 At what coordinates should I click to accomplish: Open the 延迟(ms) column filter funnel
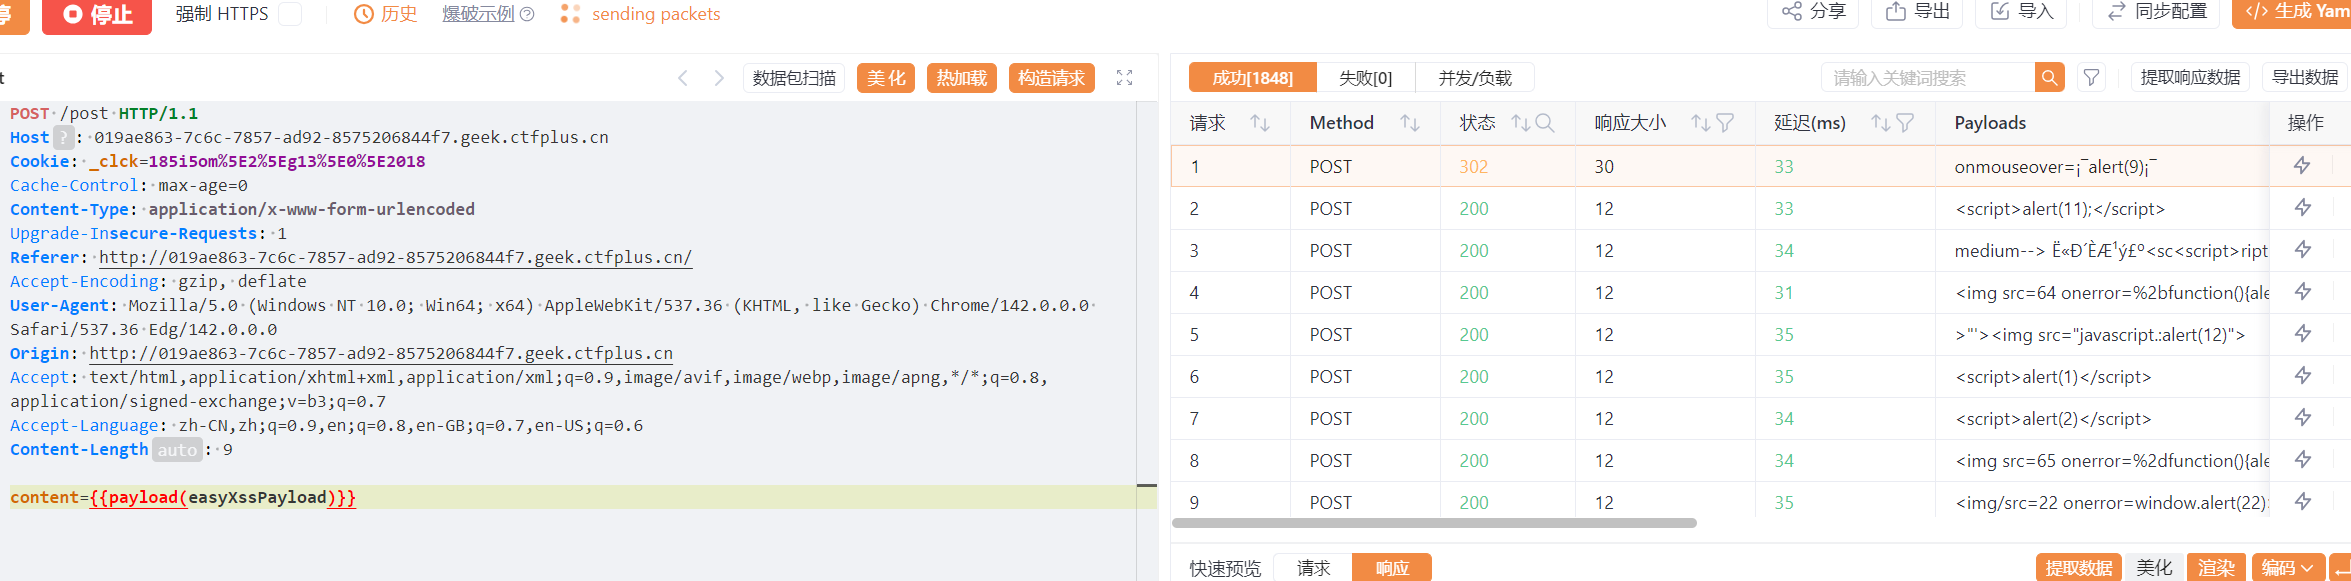(x=1905, y=123)
